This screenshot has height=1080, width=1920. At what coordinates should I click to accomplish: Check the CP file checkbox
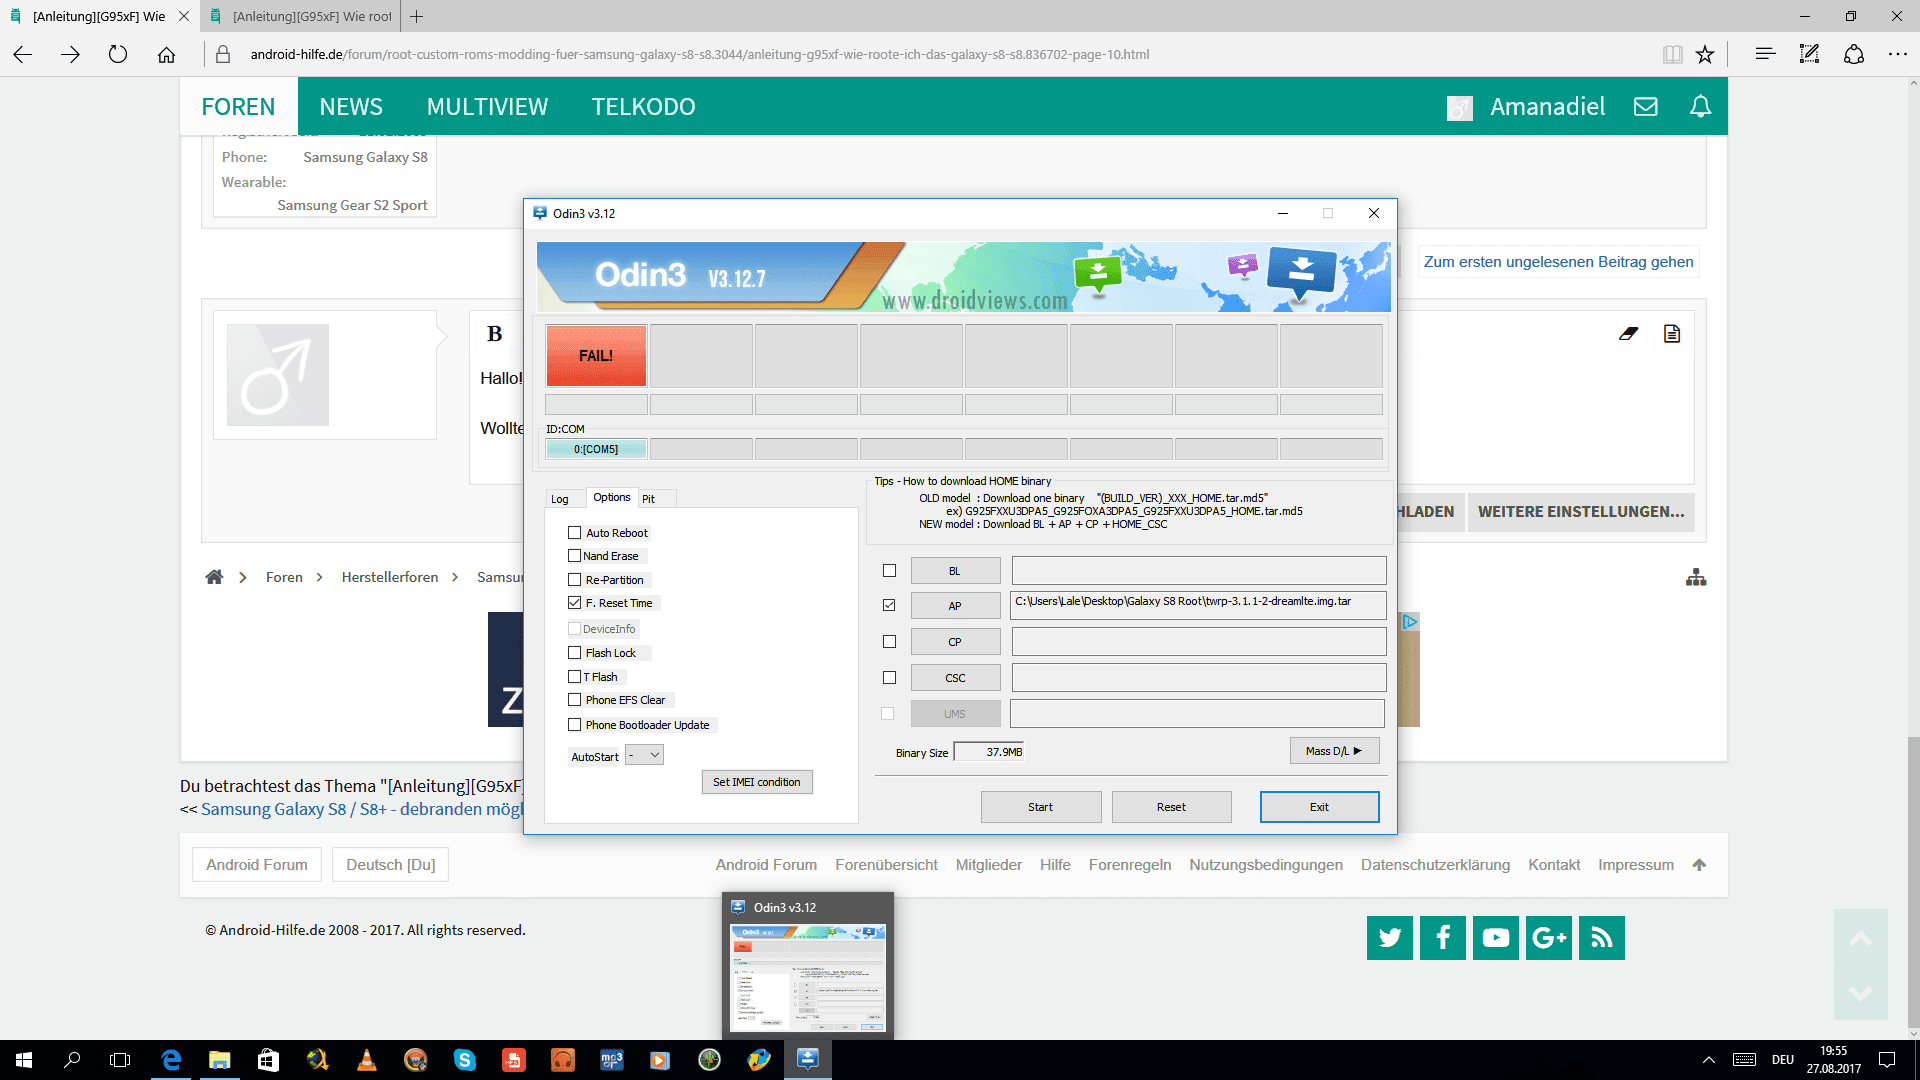pyautogui.click(x=889, y=642)
